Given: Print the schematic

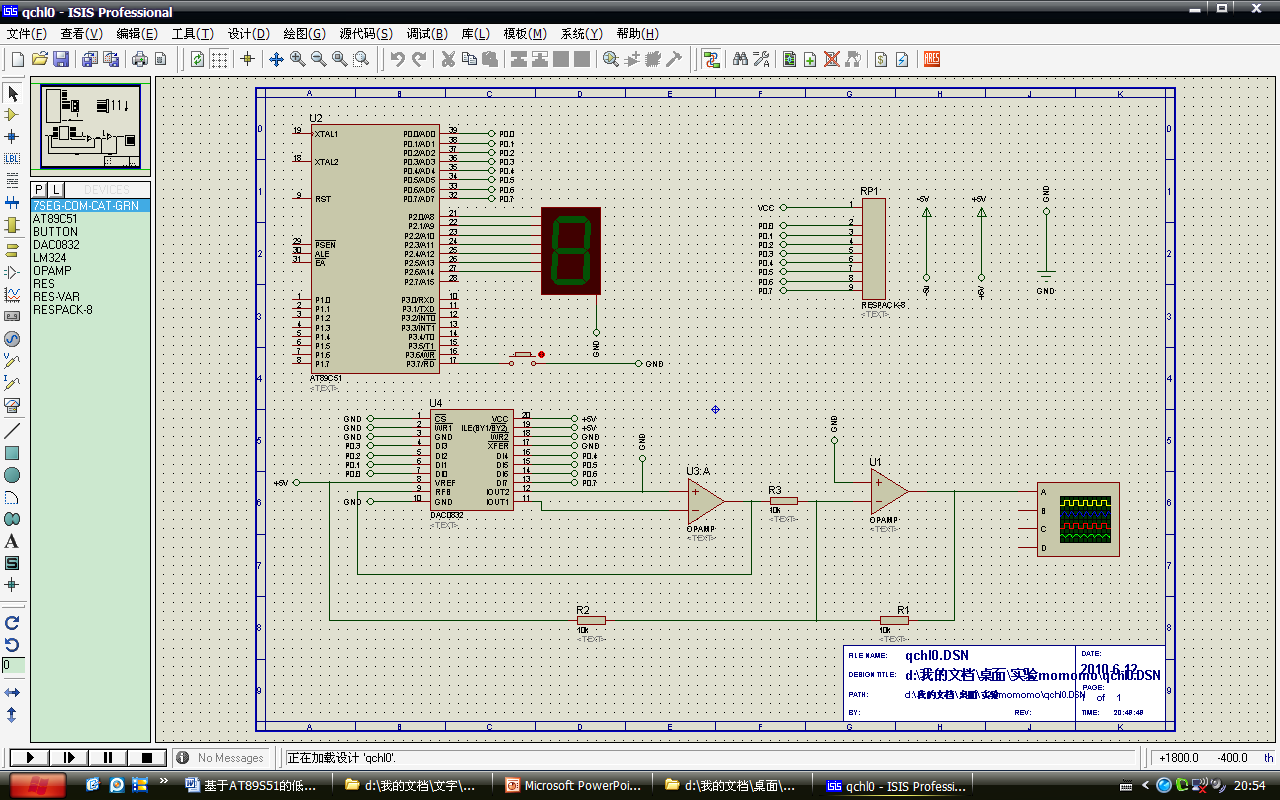Looking at the screenshot, I should 140,59.
